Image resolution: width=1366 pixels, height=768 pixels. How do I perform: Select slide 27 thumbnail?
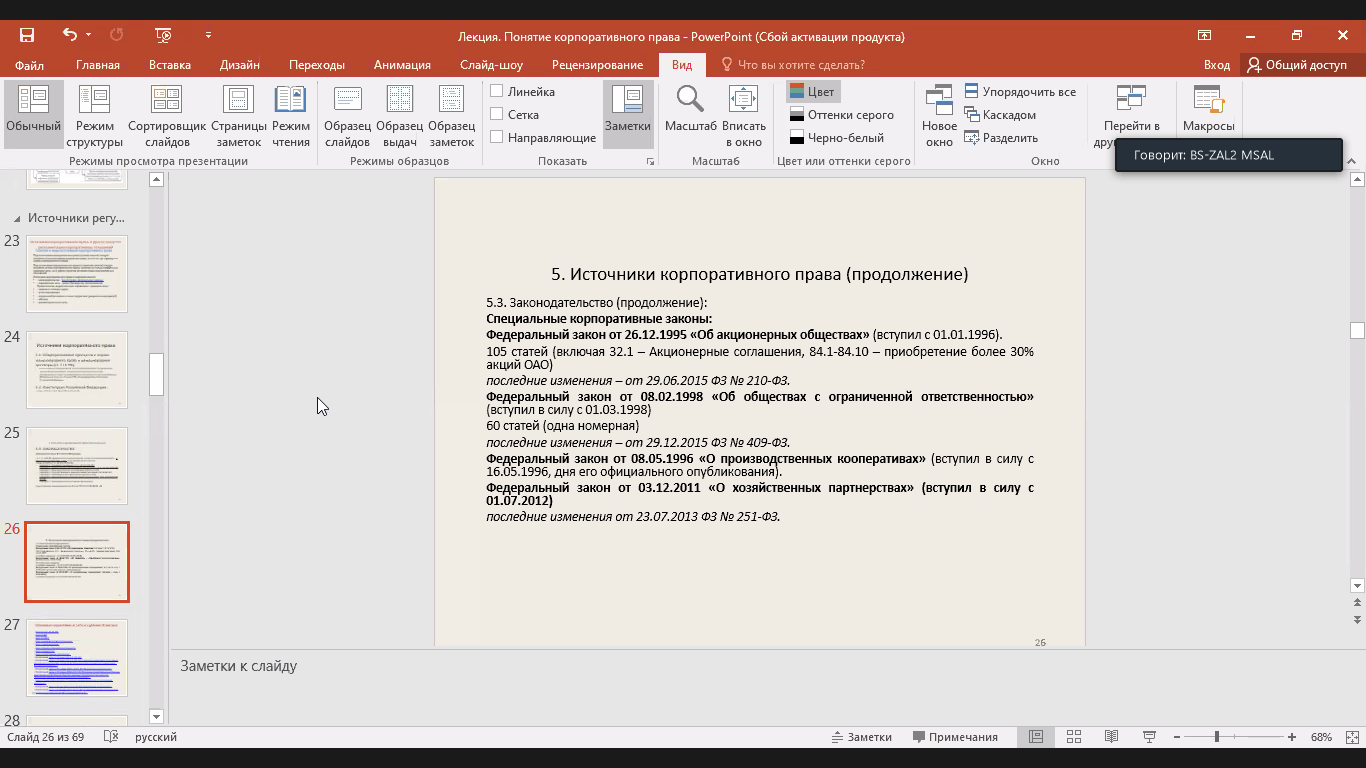click(x=77, y=658)
